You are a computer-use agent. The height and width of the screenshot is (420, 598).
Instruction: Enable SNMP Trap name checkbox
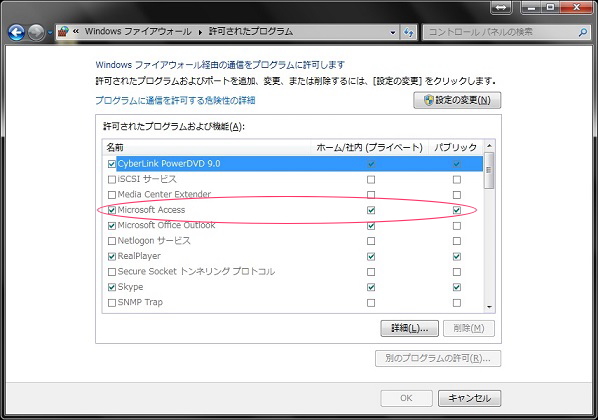(x=112, y=303)
